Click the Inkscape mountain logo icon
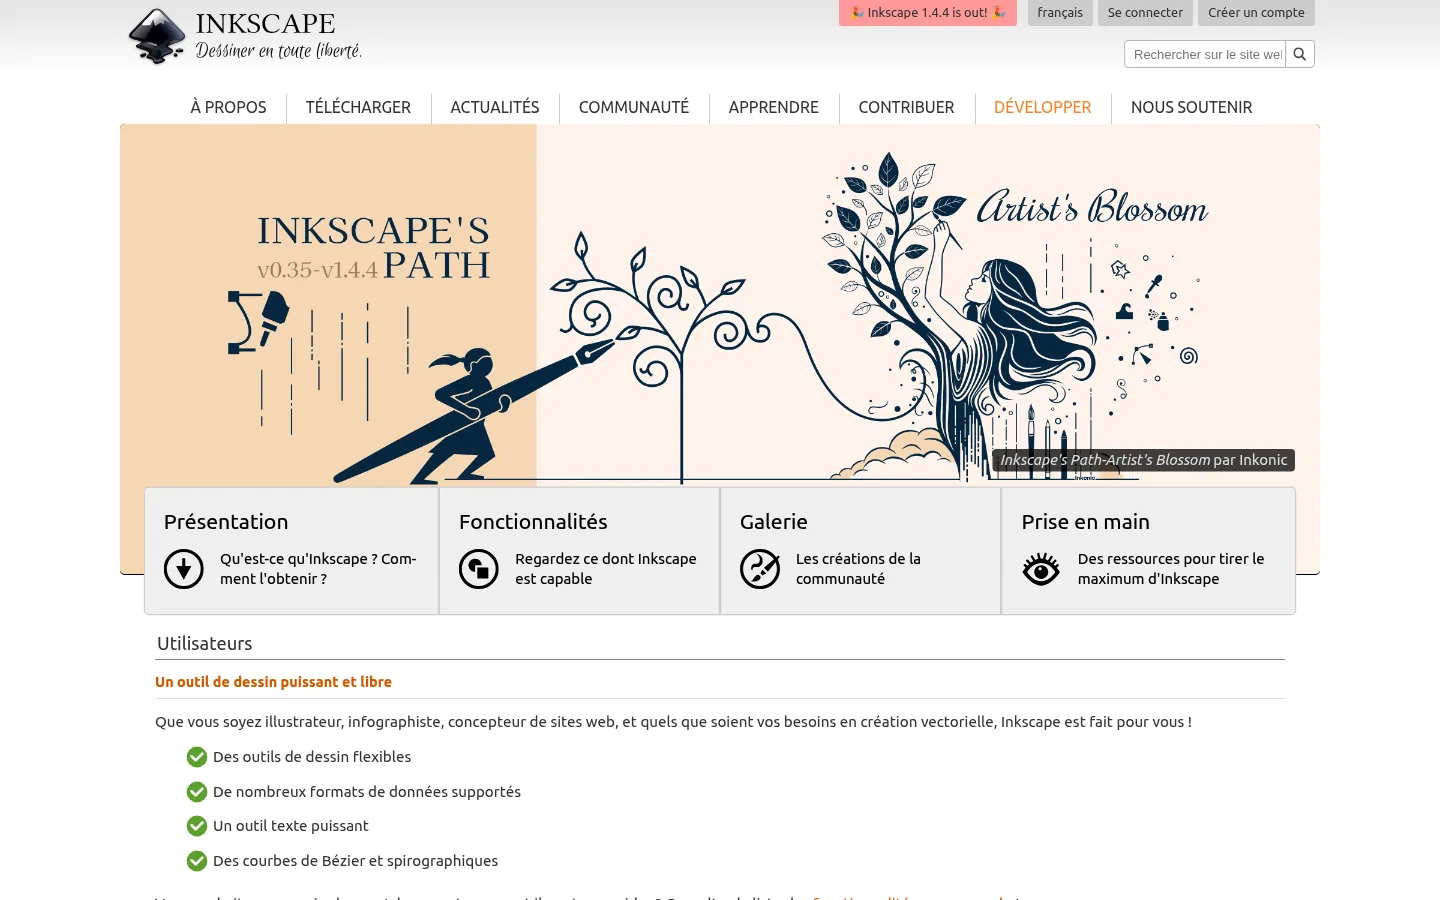 click(x=157, y=37)
